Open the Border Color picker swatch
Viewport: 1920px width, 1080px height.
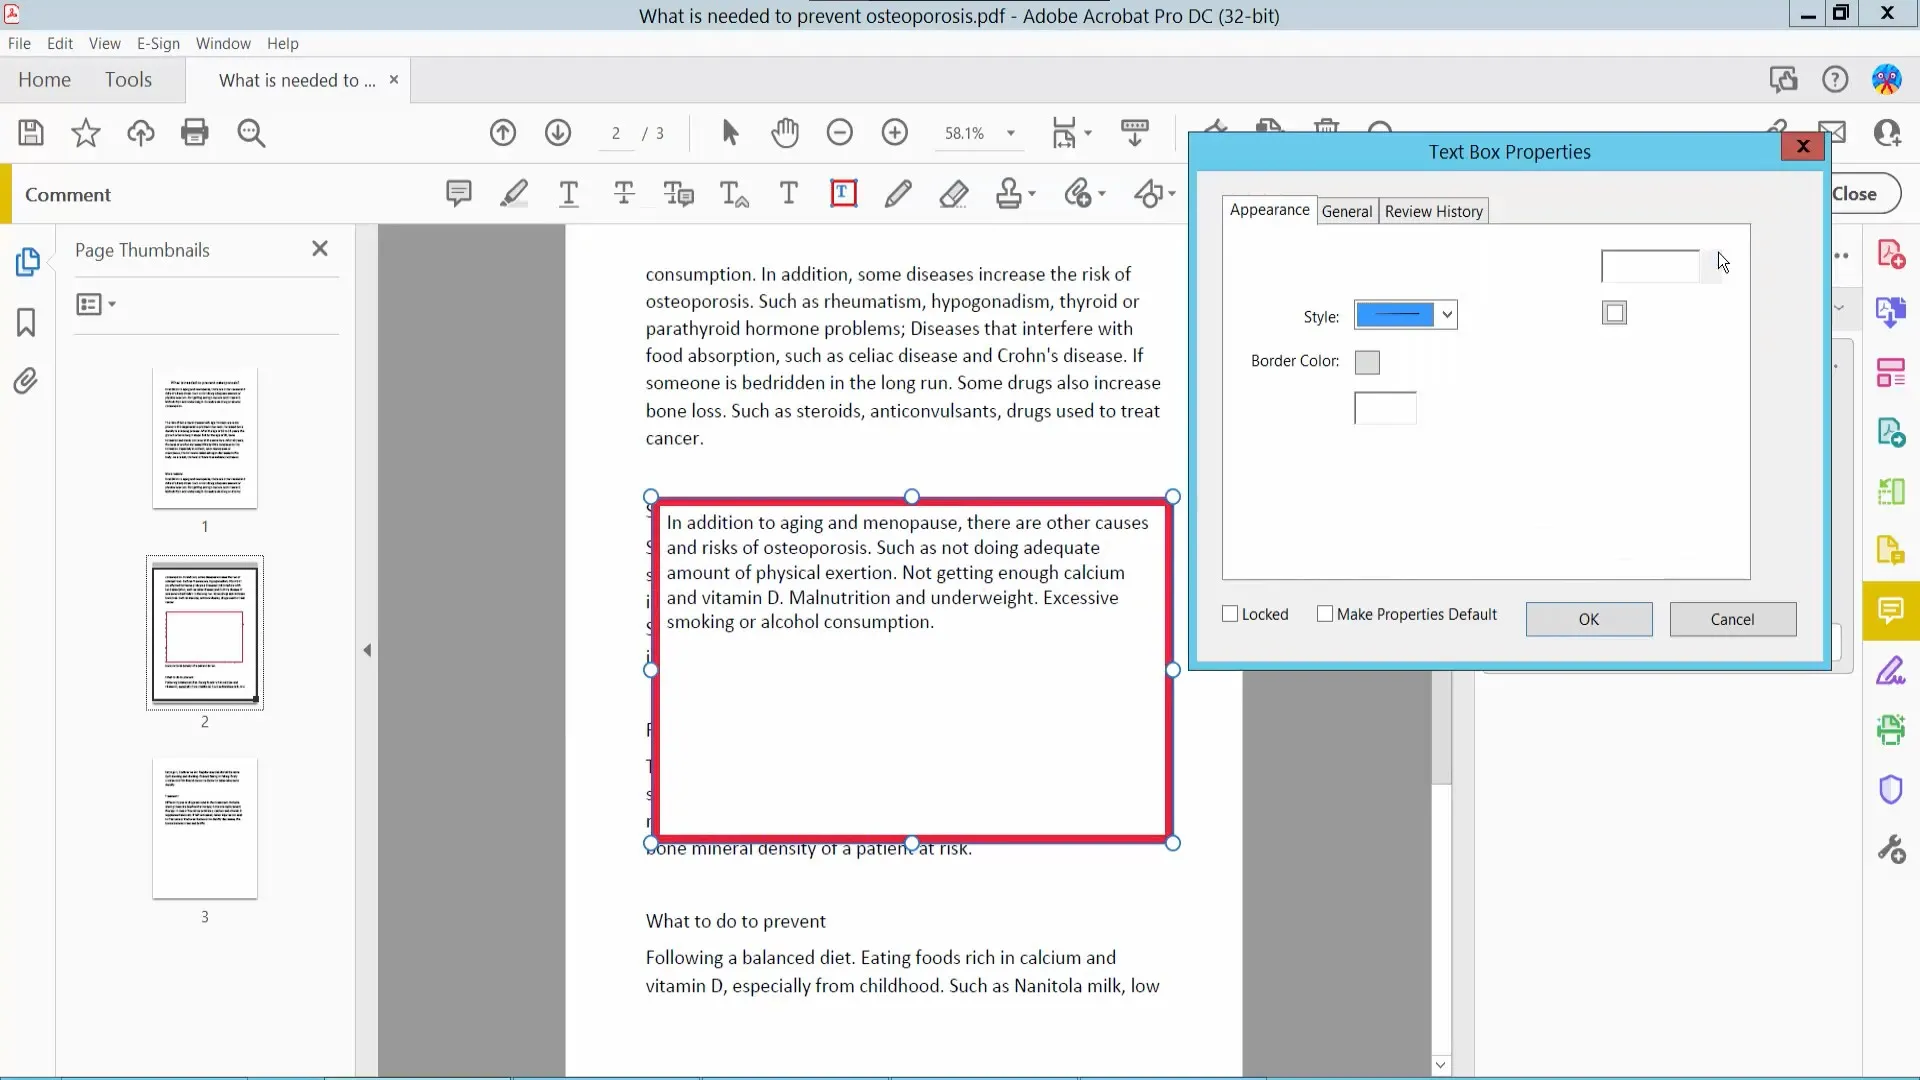[1367, 363]
